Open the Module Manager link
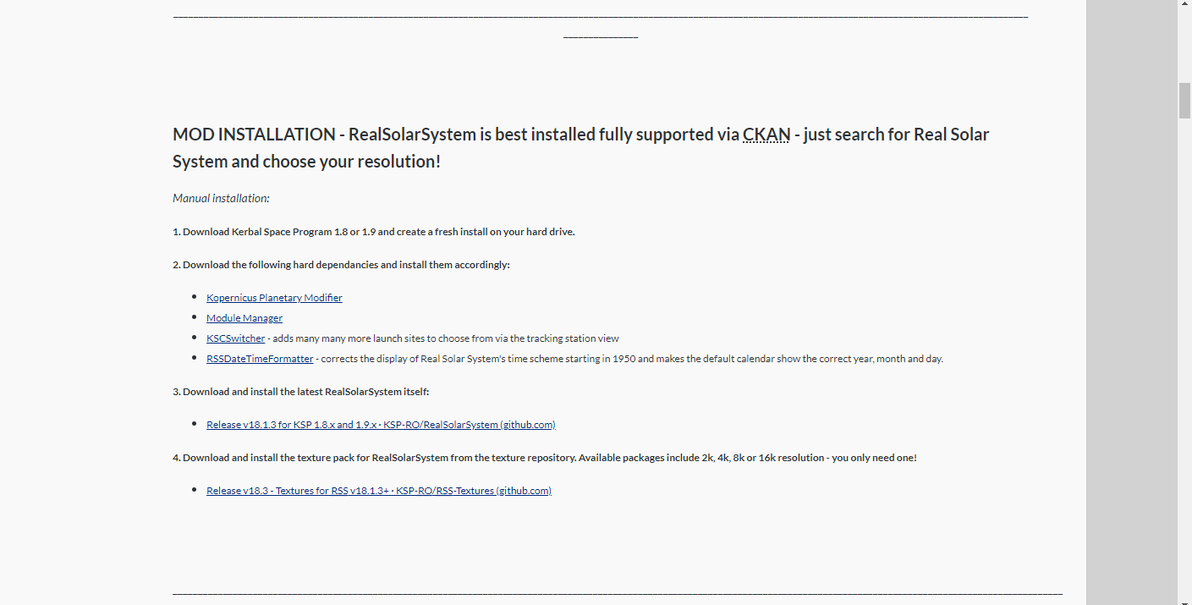The width and height of the screenshot is (1192, 605). click(x=244, y=318)
